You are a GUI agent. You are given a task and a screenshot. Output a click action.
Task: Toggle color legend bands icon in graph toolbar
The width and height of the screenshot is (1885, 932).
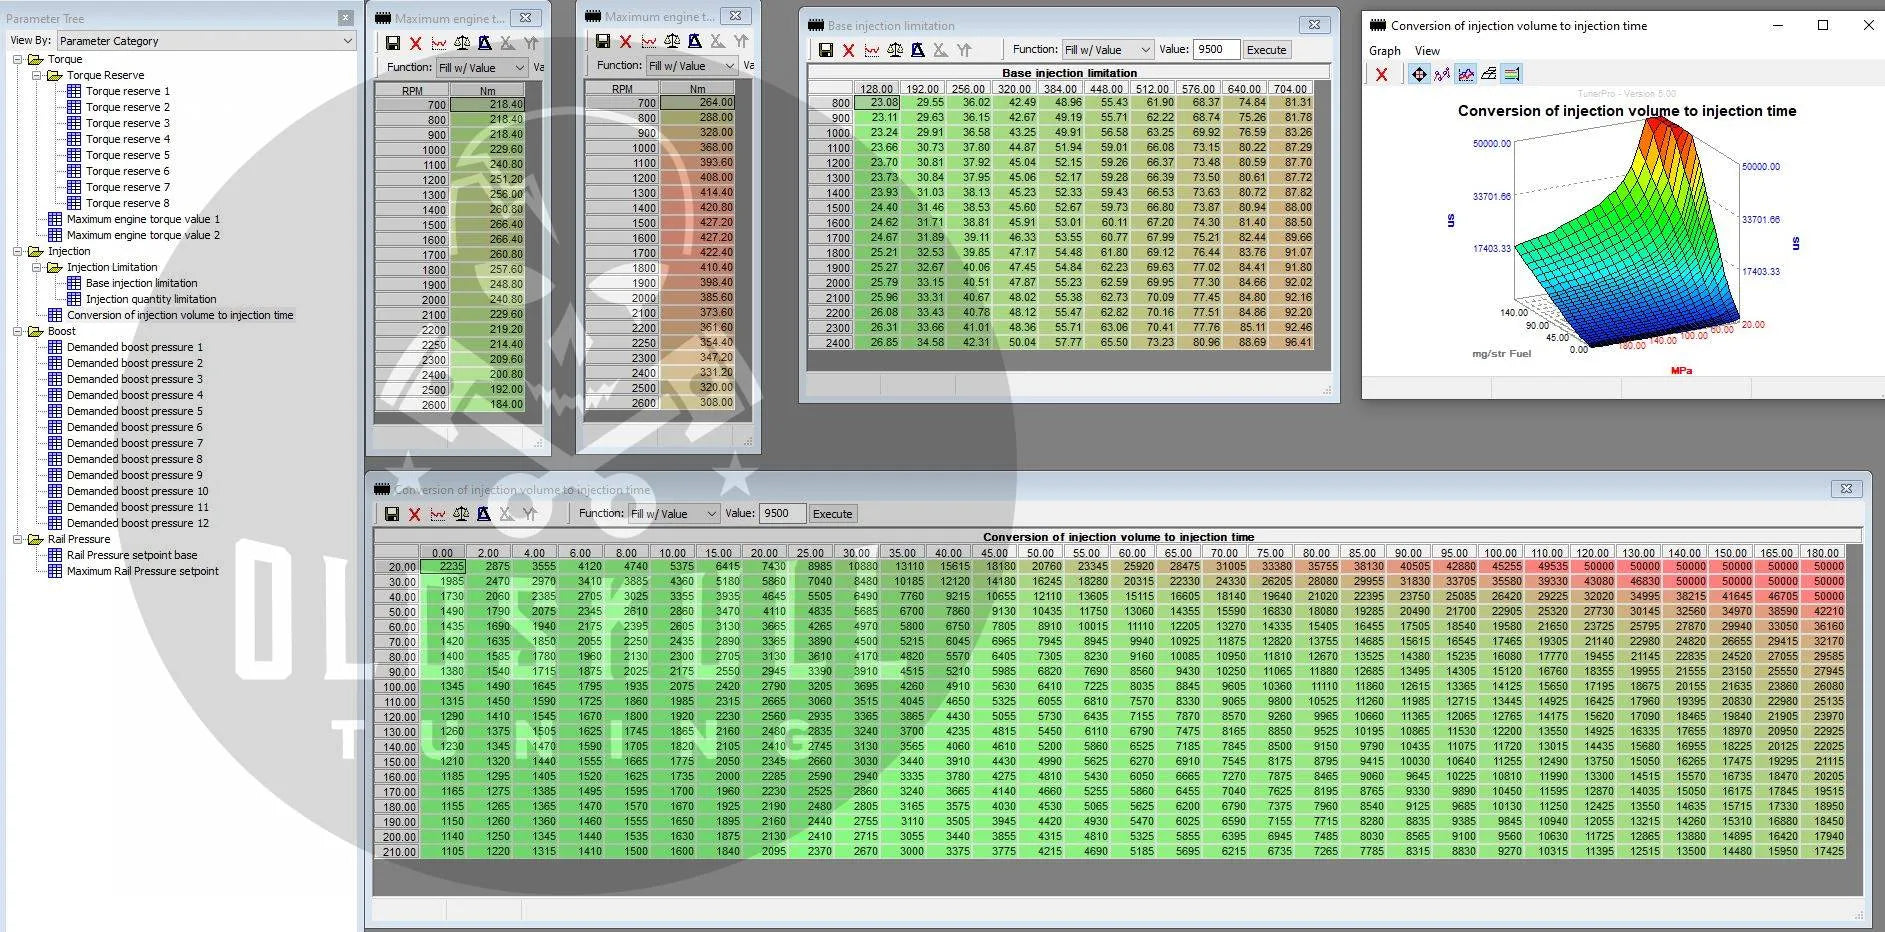[x=1512, y=74]
